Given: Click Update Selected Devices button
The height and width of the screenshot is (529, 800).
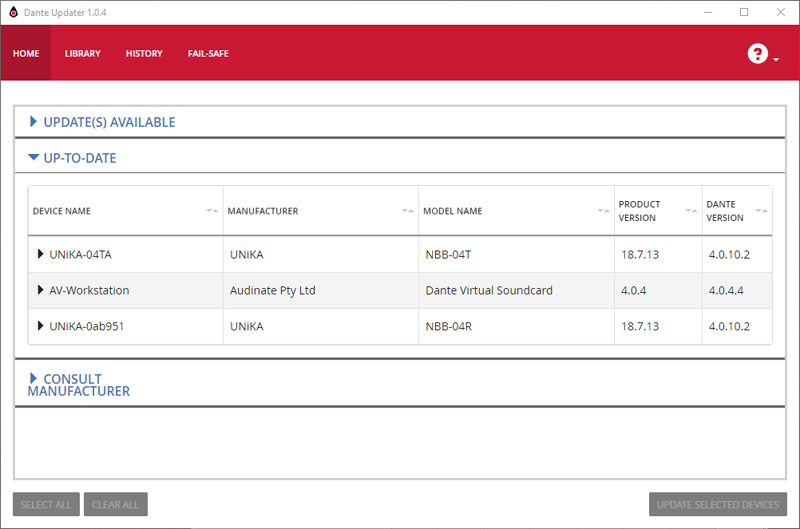Looking at the screenshot, I should tap(717, 504).
